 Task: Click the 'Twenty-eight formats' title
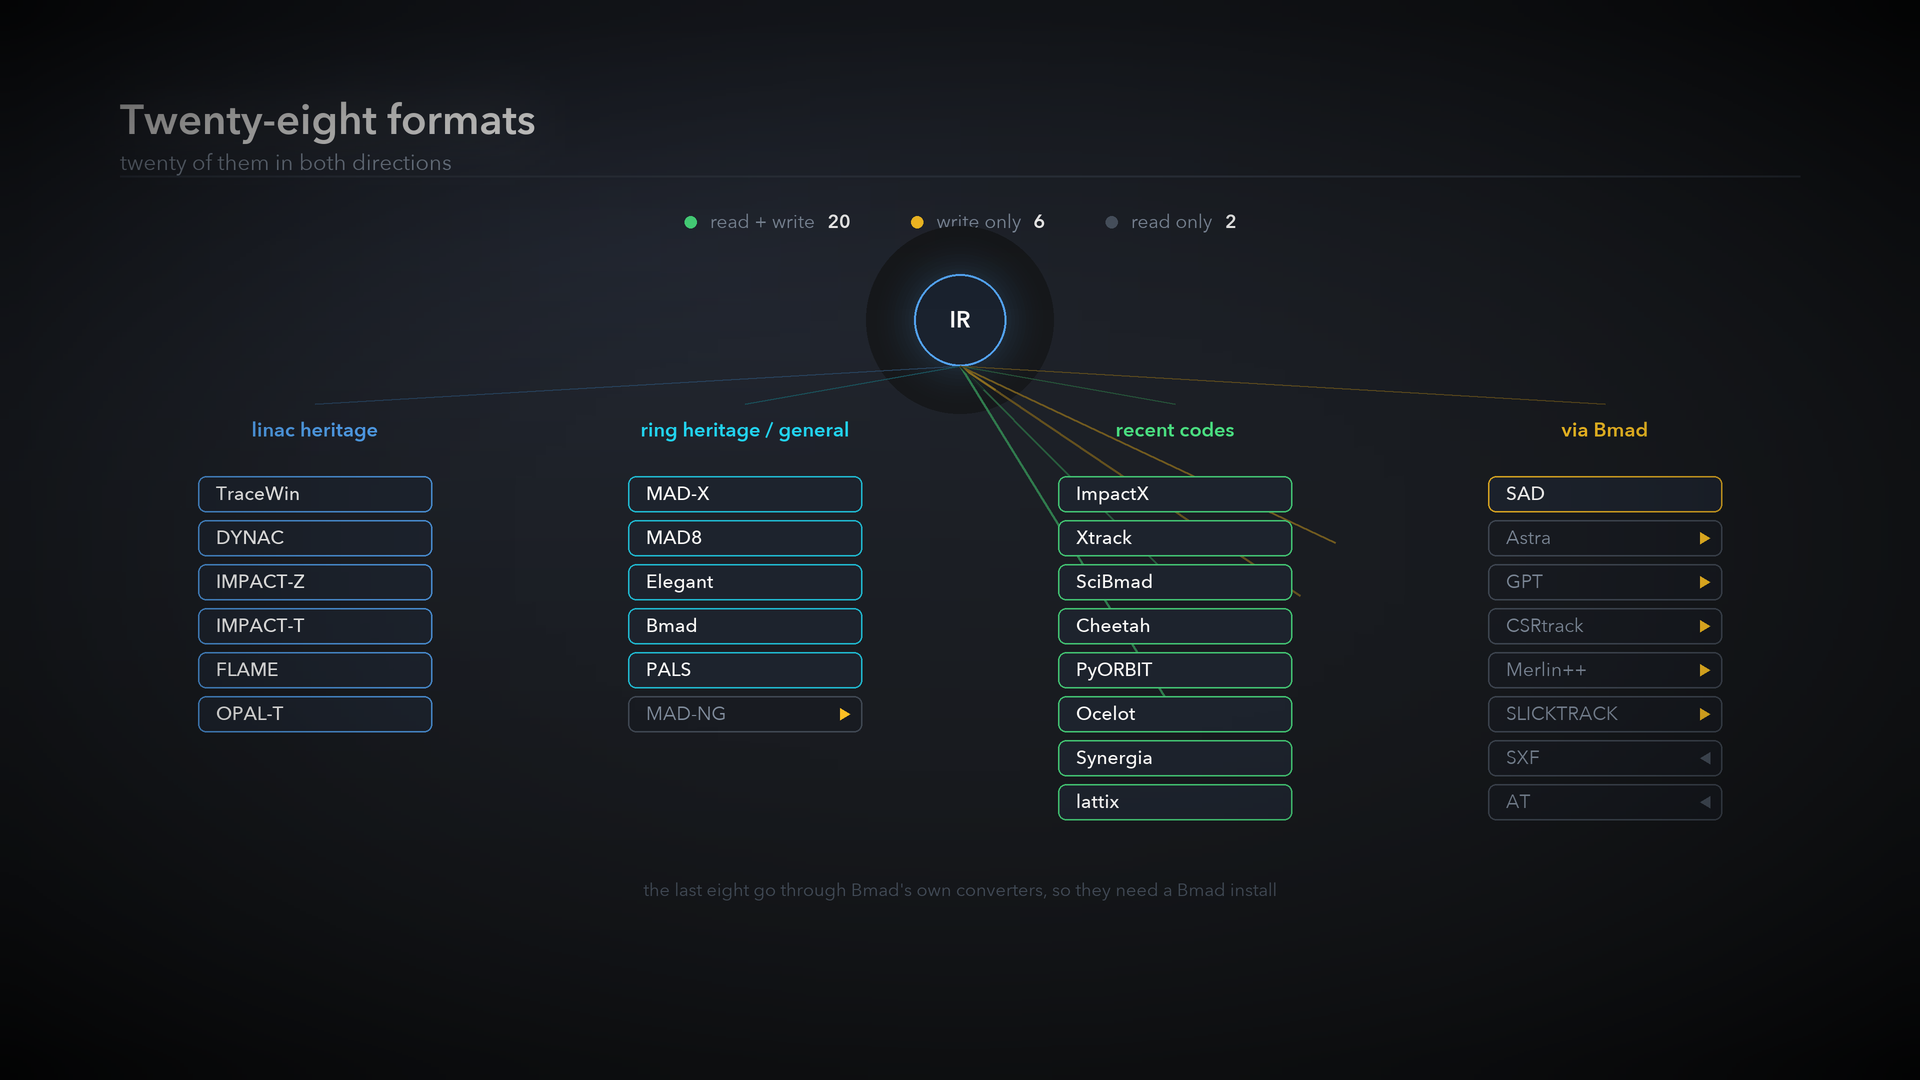pos(328,120)
